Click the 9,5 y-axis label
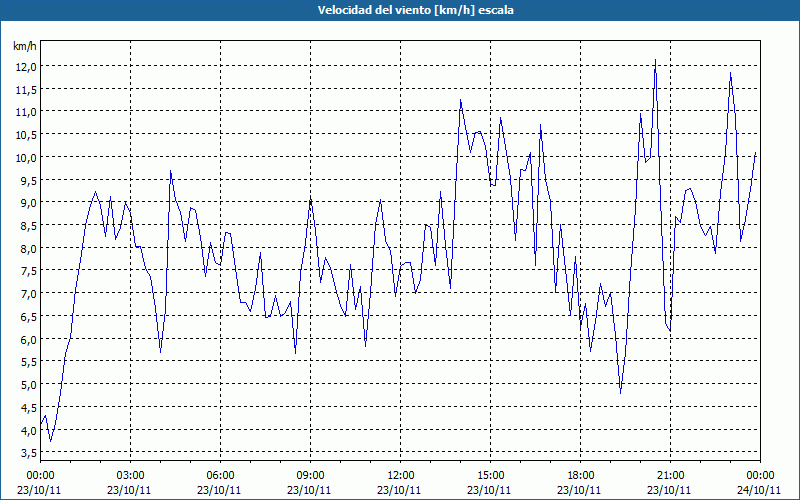 (x=28, y=180)
